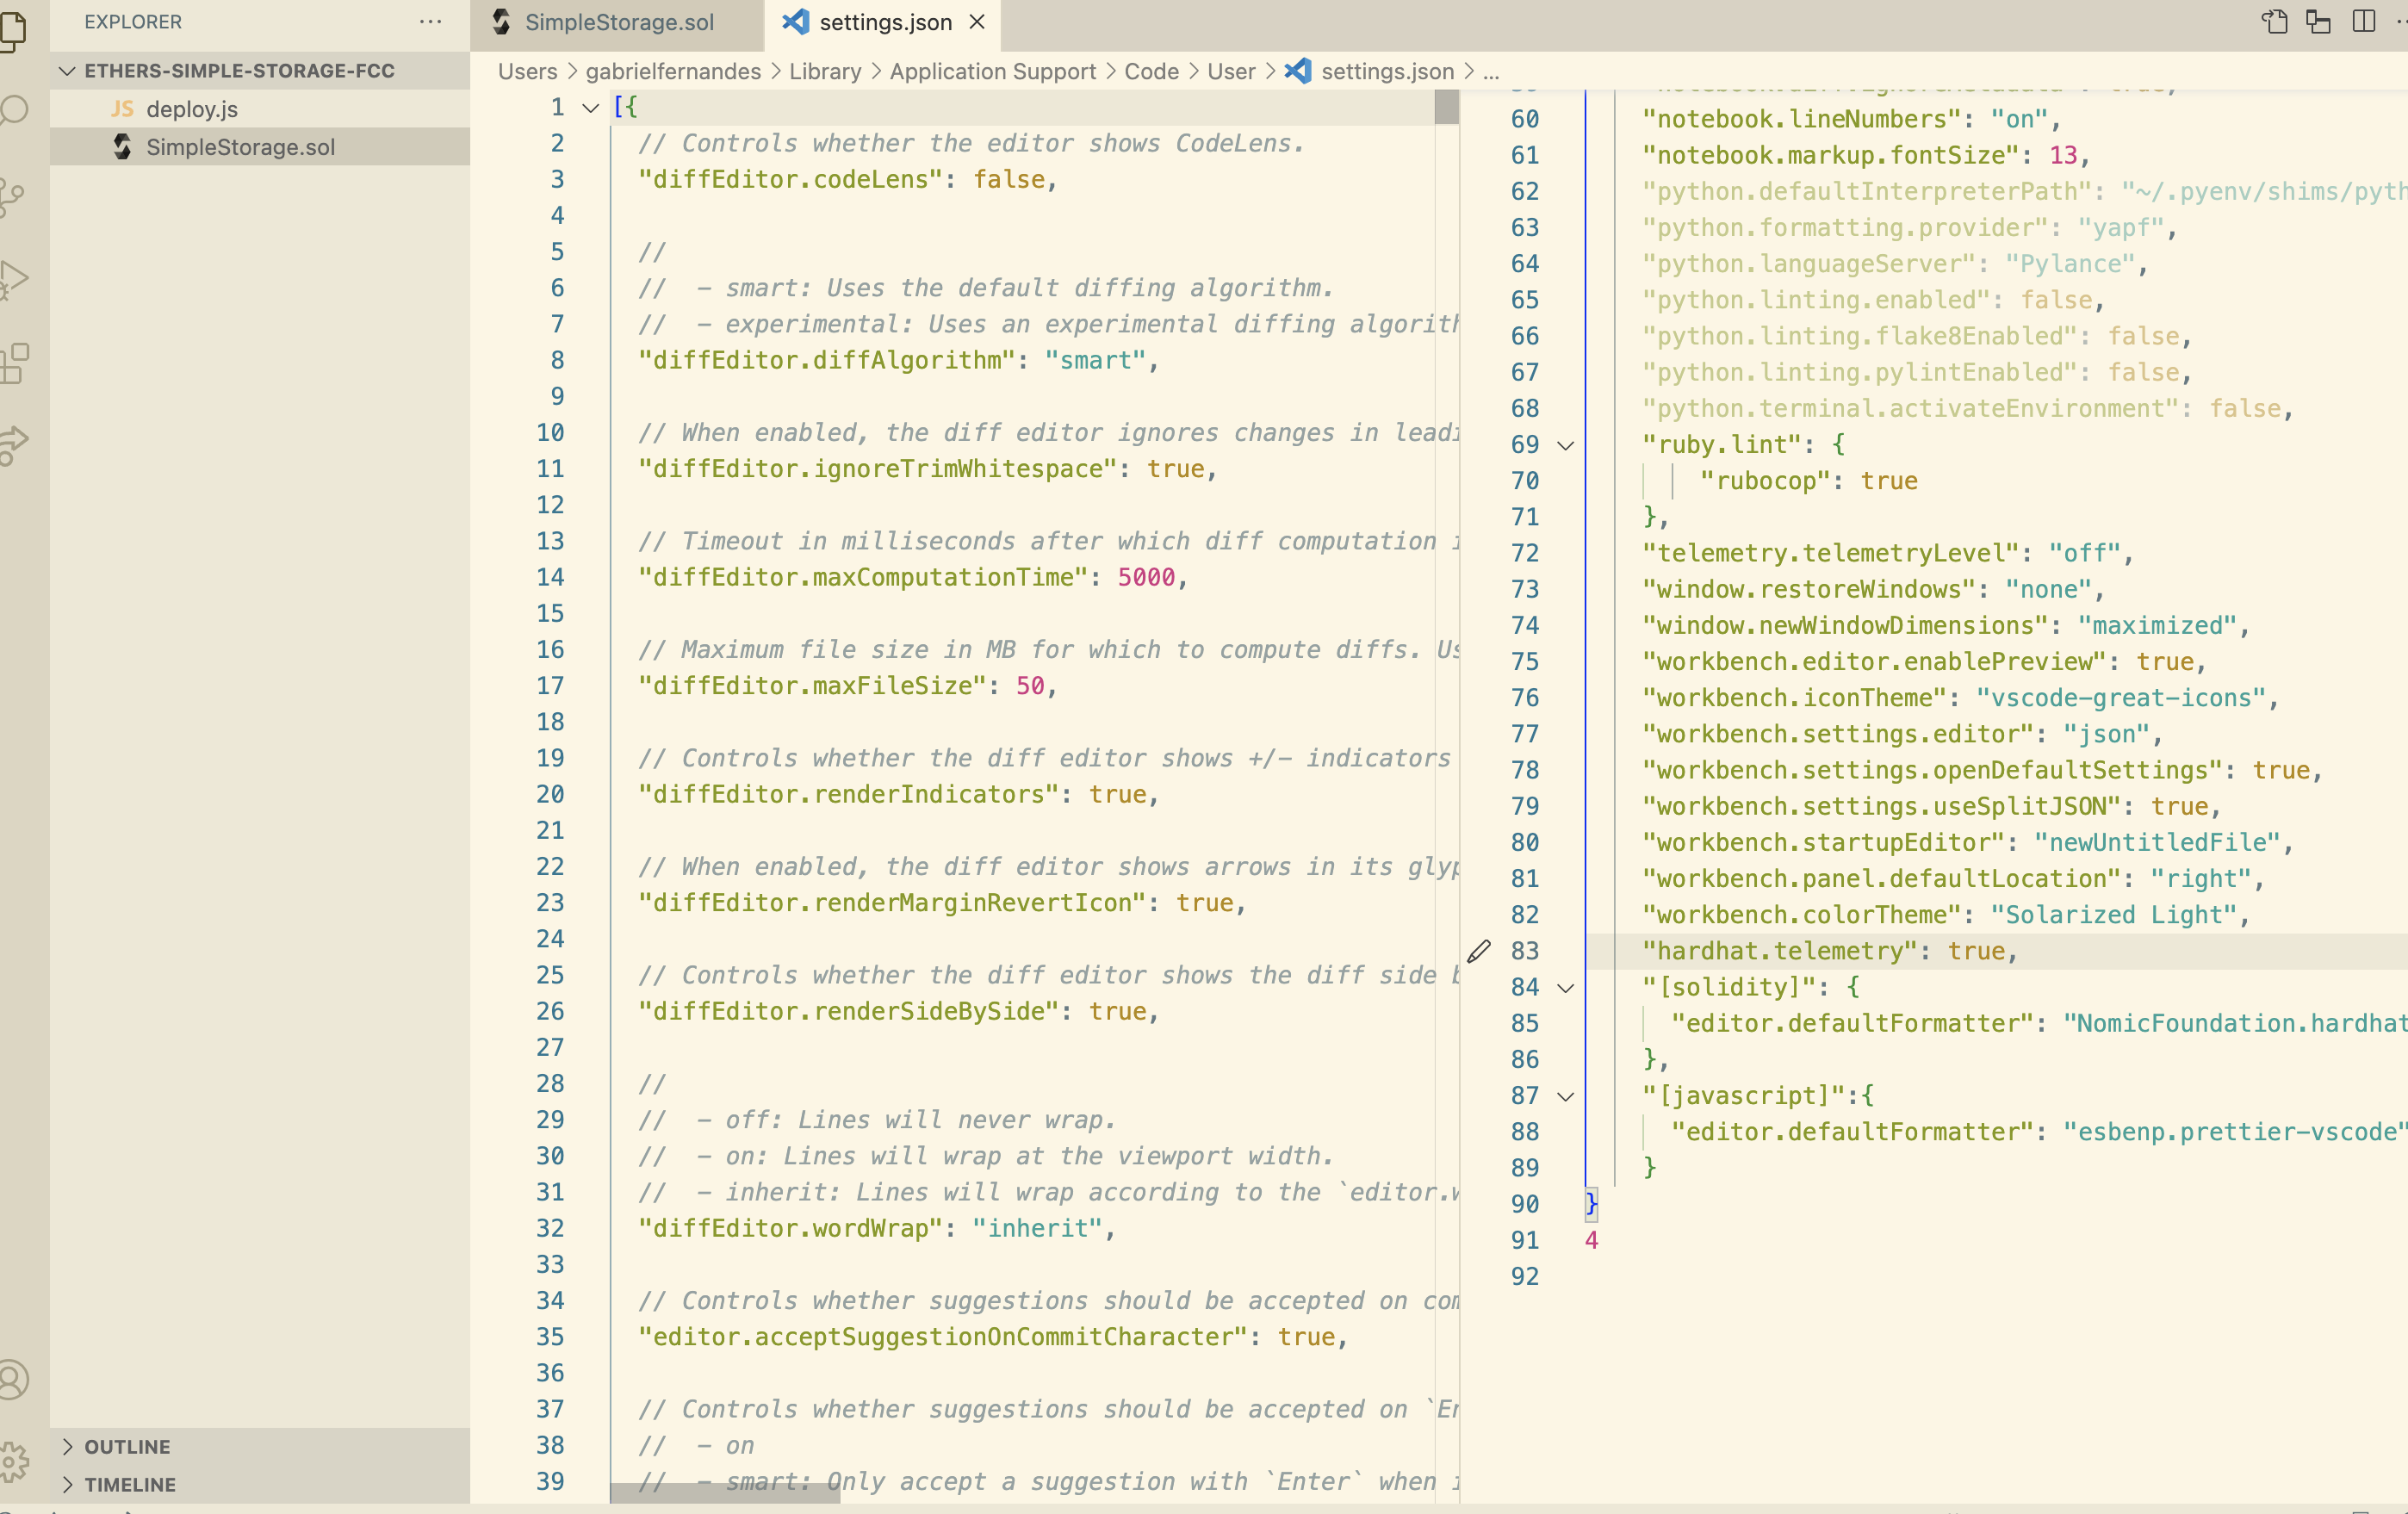
Task: Click Solidity icon beside SimpleStorage.sol in Explorer
Action: [x=122, y=147]
